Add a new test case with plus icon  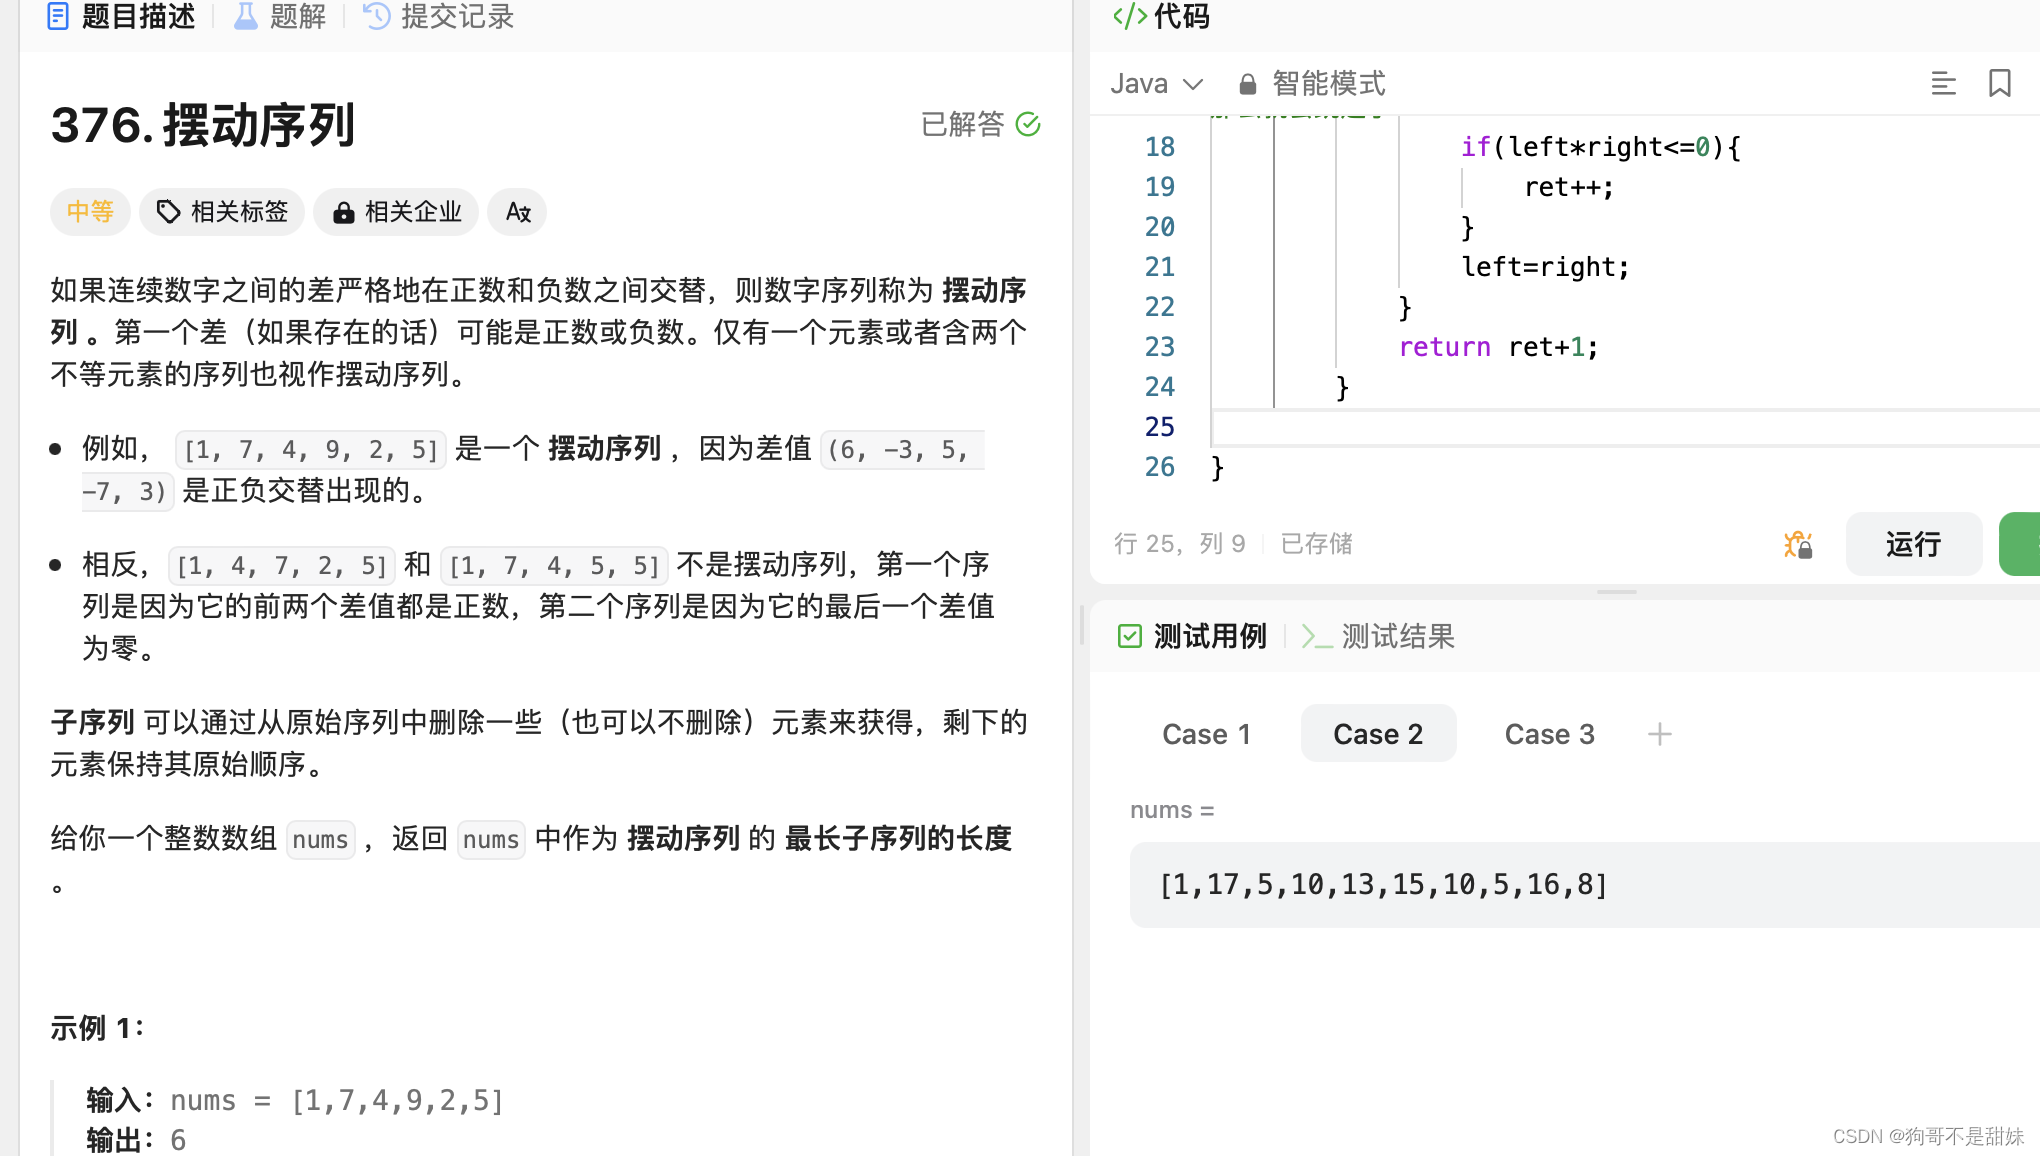coord(1660,734)
